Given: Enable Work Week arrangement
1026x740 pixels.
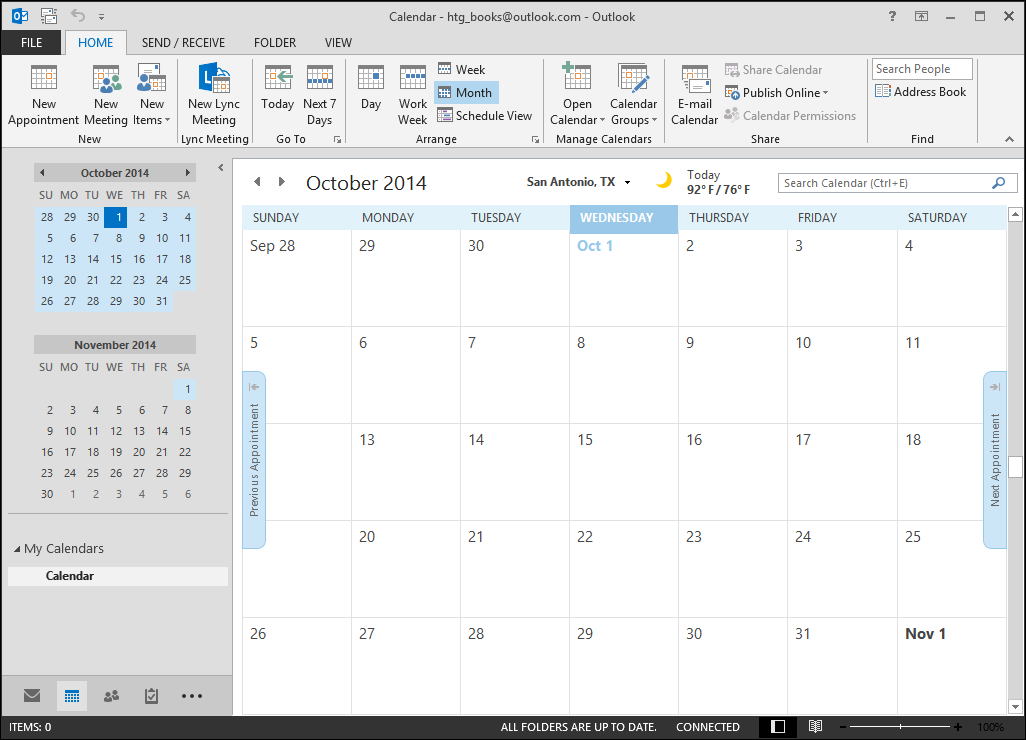Looking at the screenshot, I should pos(413,95).
